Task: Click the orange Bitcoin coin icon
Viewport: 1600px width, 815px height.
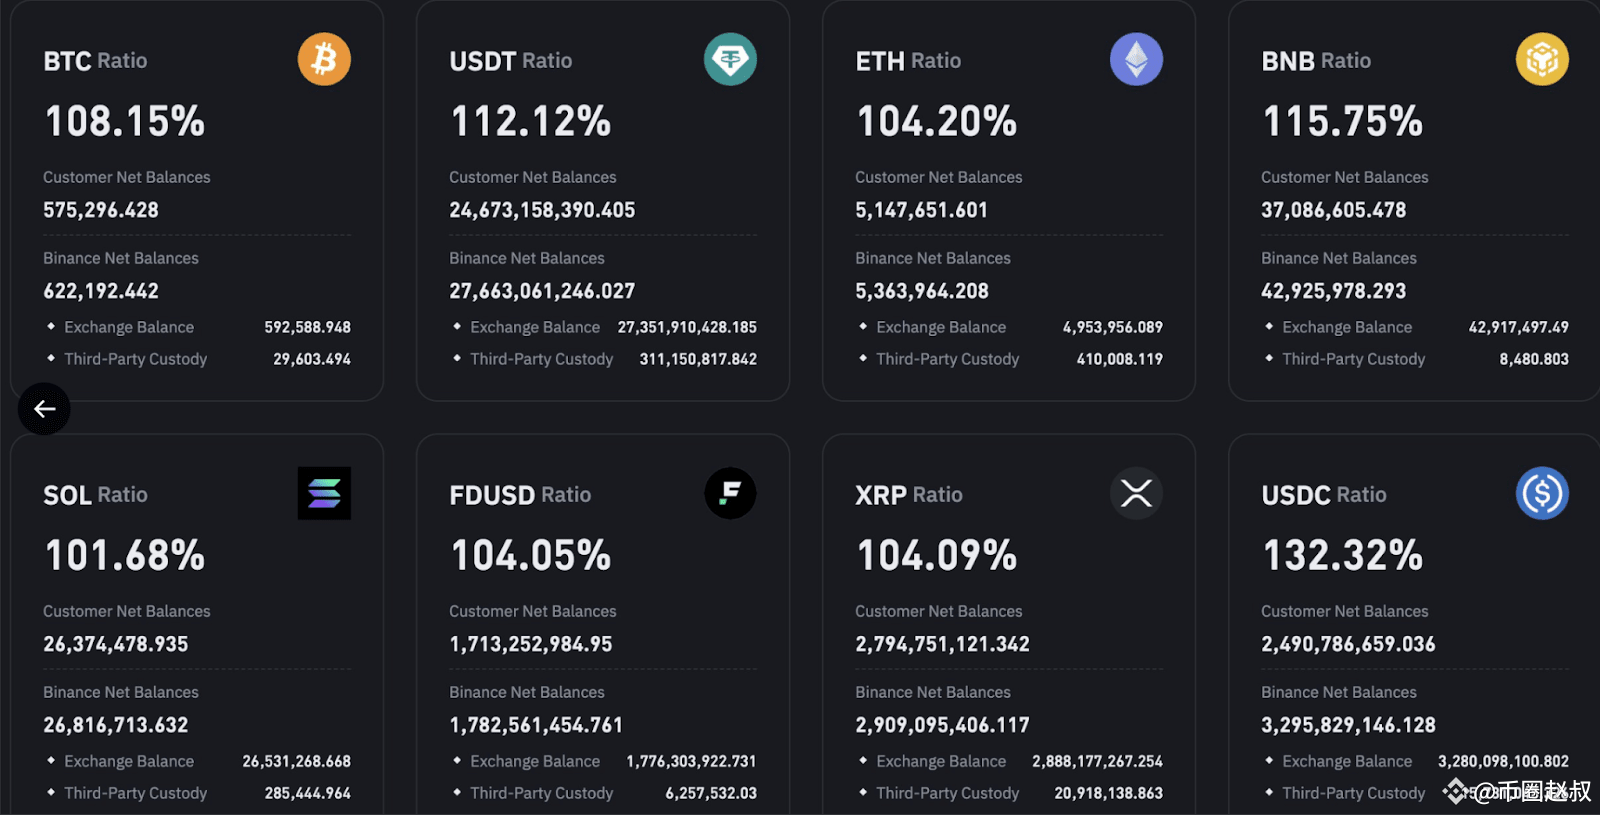Action: pyautogui.click(x=324, y=59)
